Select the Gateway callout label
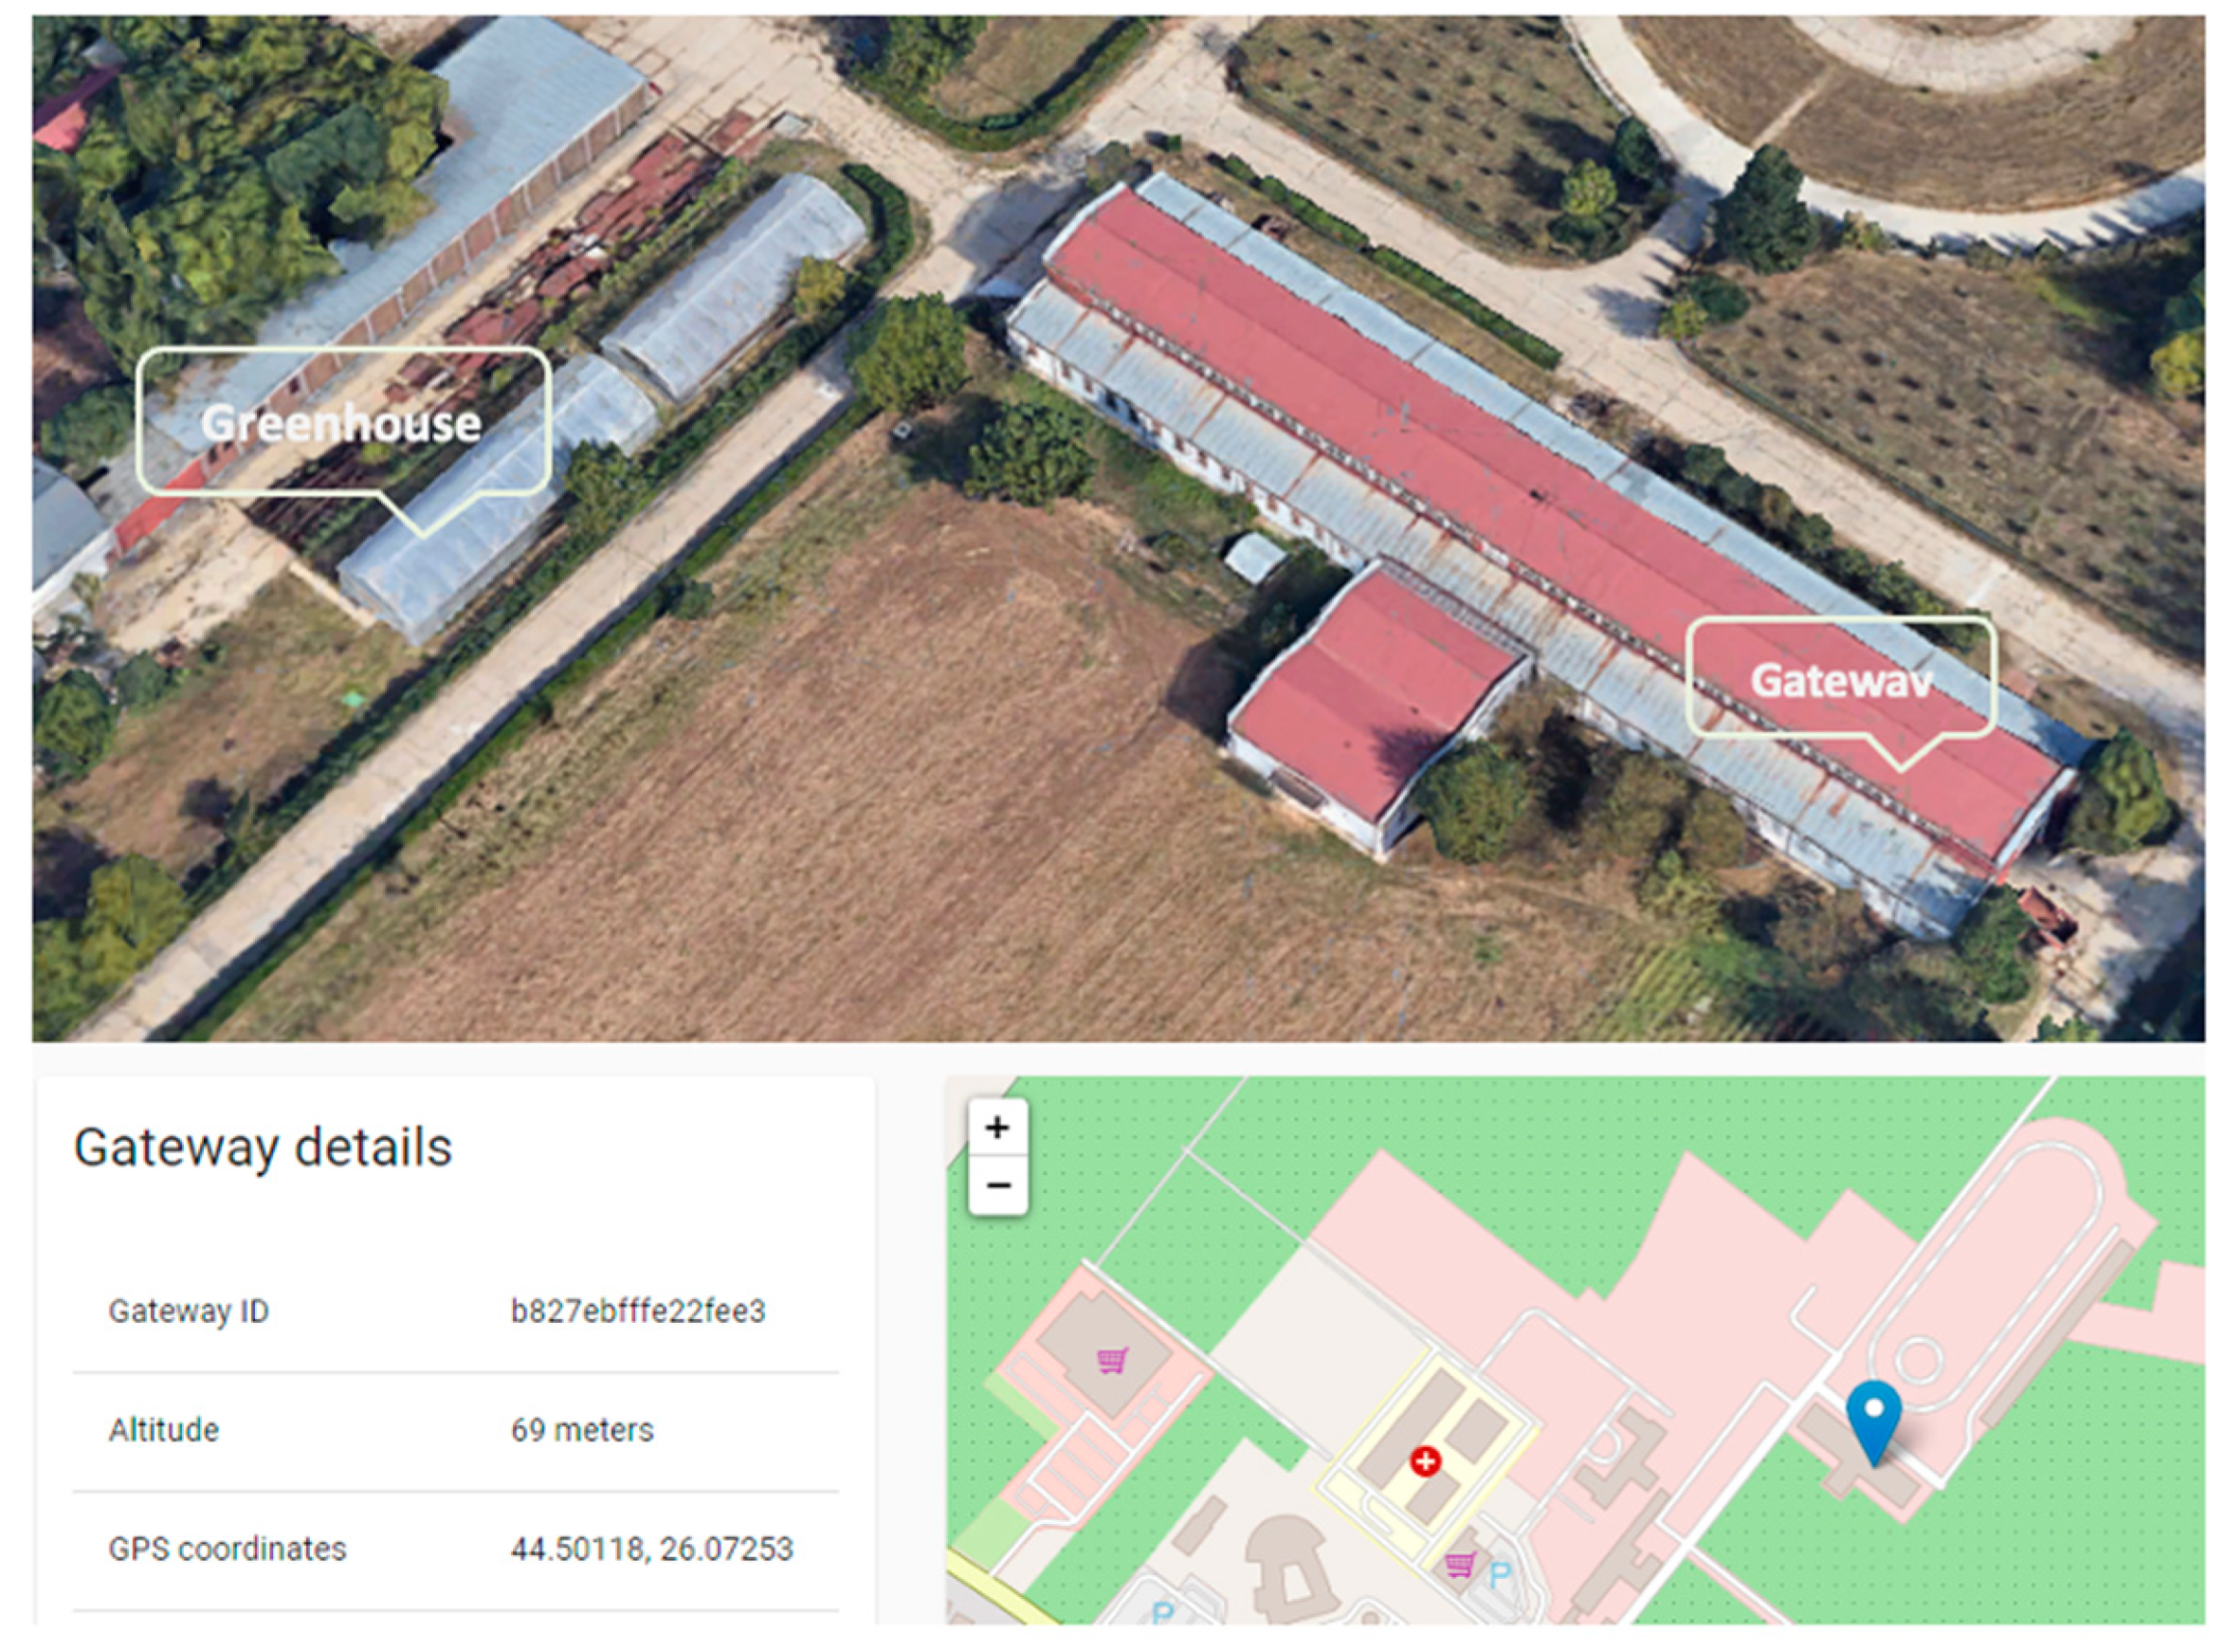The image size is (2224, 1652). click(1841, 681)
